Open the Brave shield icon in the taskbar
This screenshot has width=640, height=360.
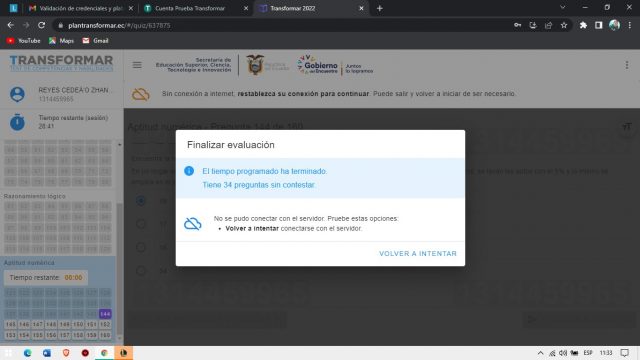pyautogui.click(x=66, y=353)
